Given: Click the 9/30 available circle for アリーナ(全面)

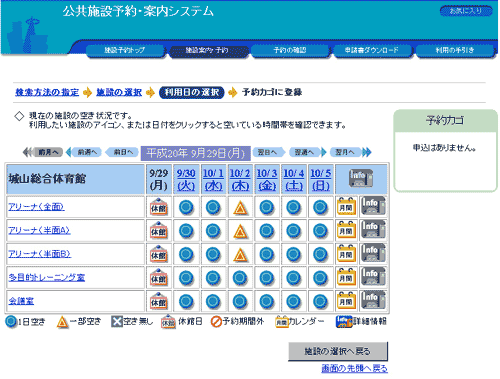Looking at the screenshot, I should pos(186,207).
